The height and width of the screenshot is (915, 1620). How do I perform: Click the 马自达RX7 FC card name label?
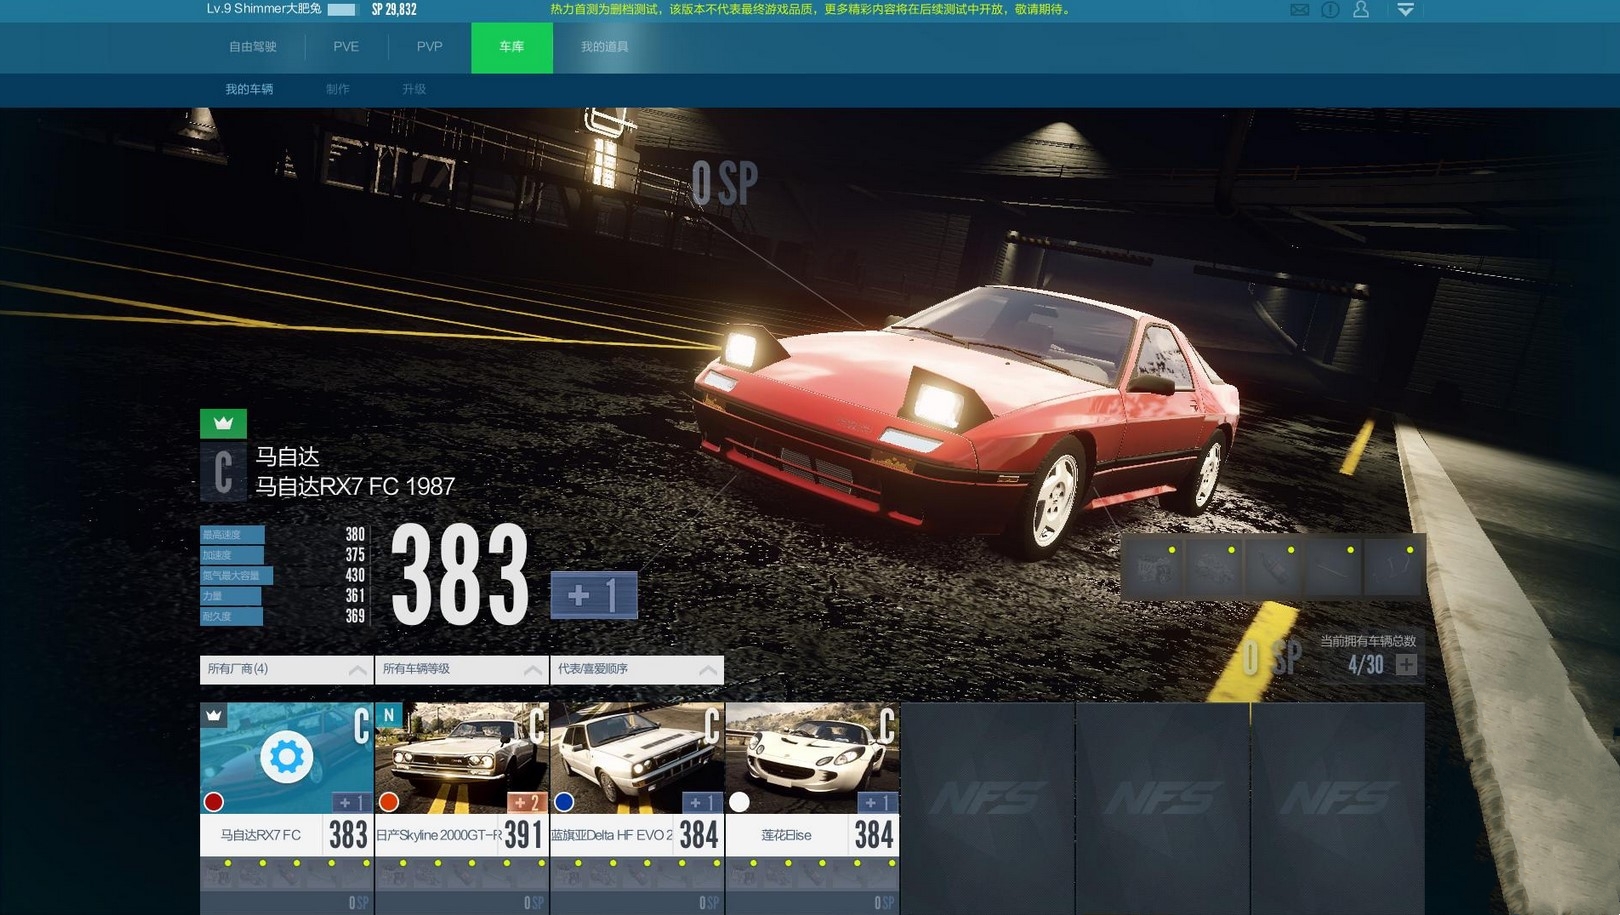(x=261, y=835)
